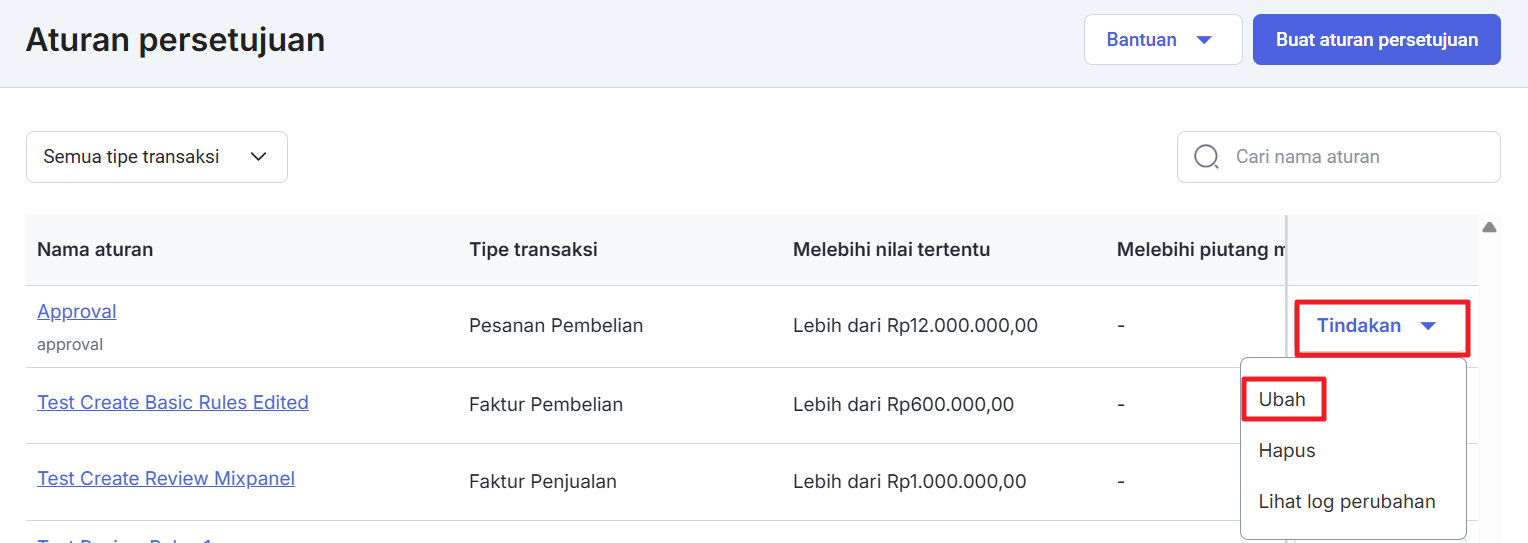This screenshot has width=1528, height=543.
Task: Click the Nama aturan column header
Action: point(95,249)
